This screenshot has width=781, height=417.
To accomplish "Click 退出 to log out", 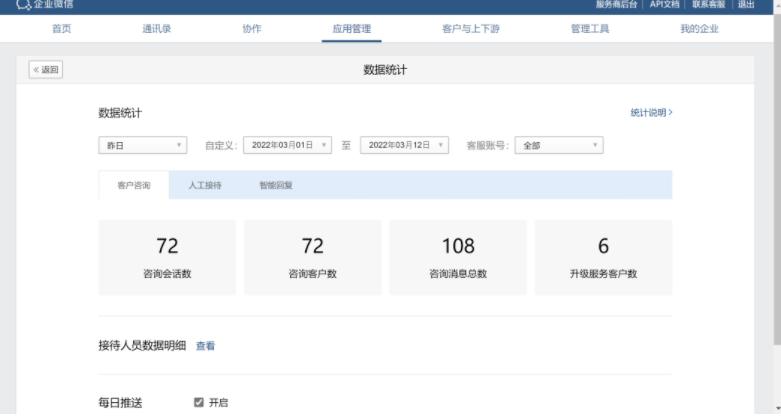I will coord(746,4).
